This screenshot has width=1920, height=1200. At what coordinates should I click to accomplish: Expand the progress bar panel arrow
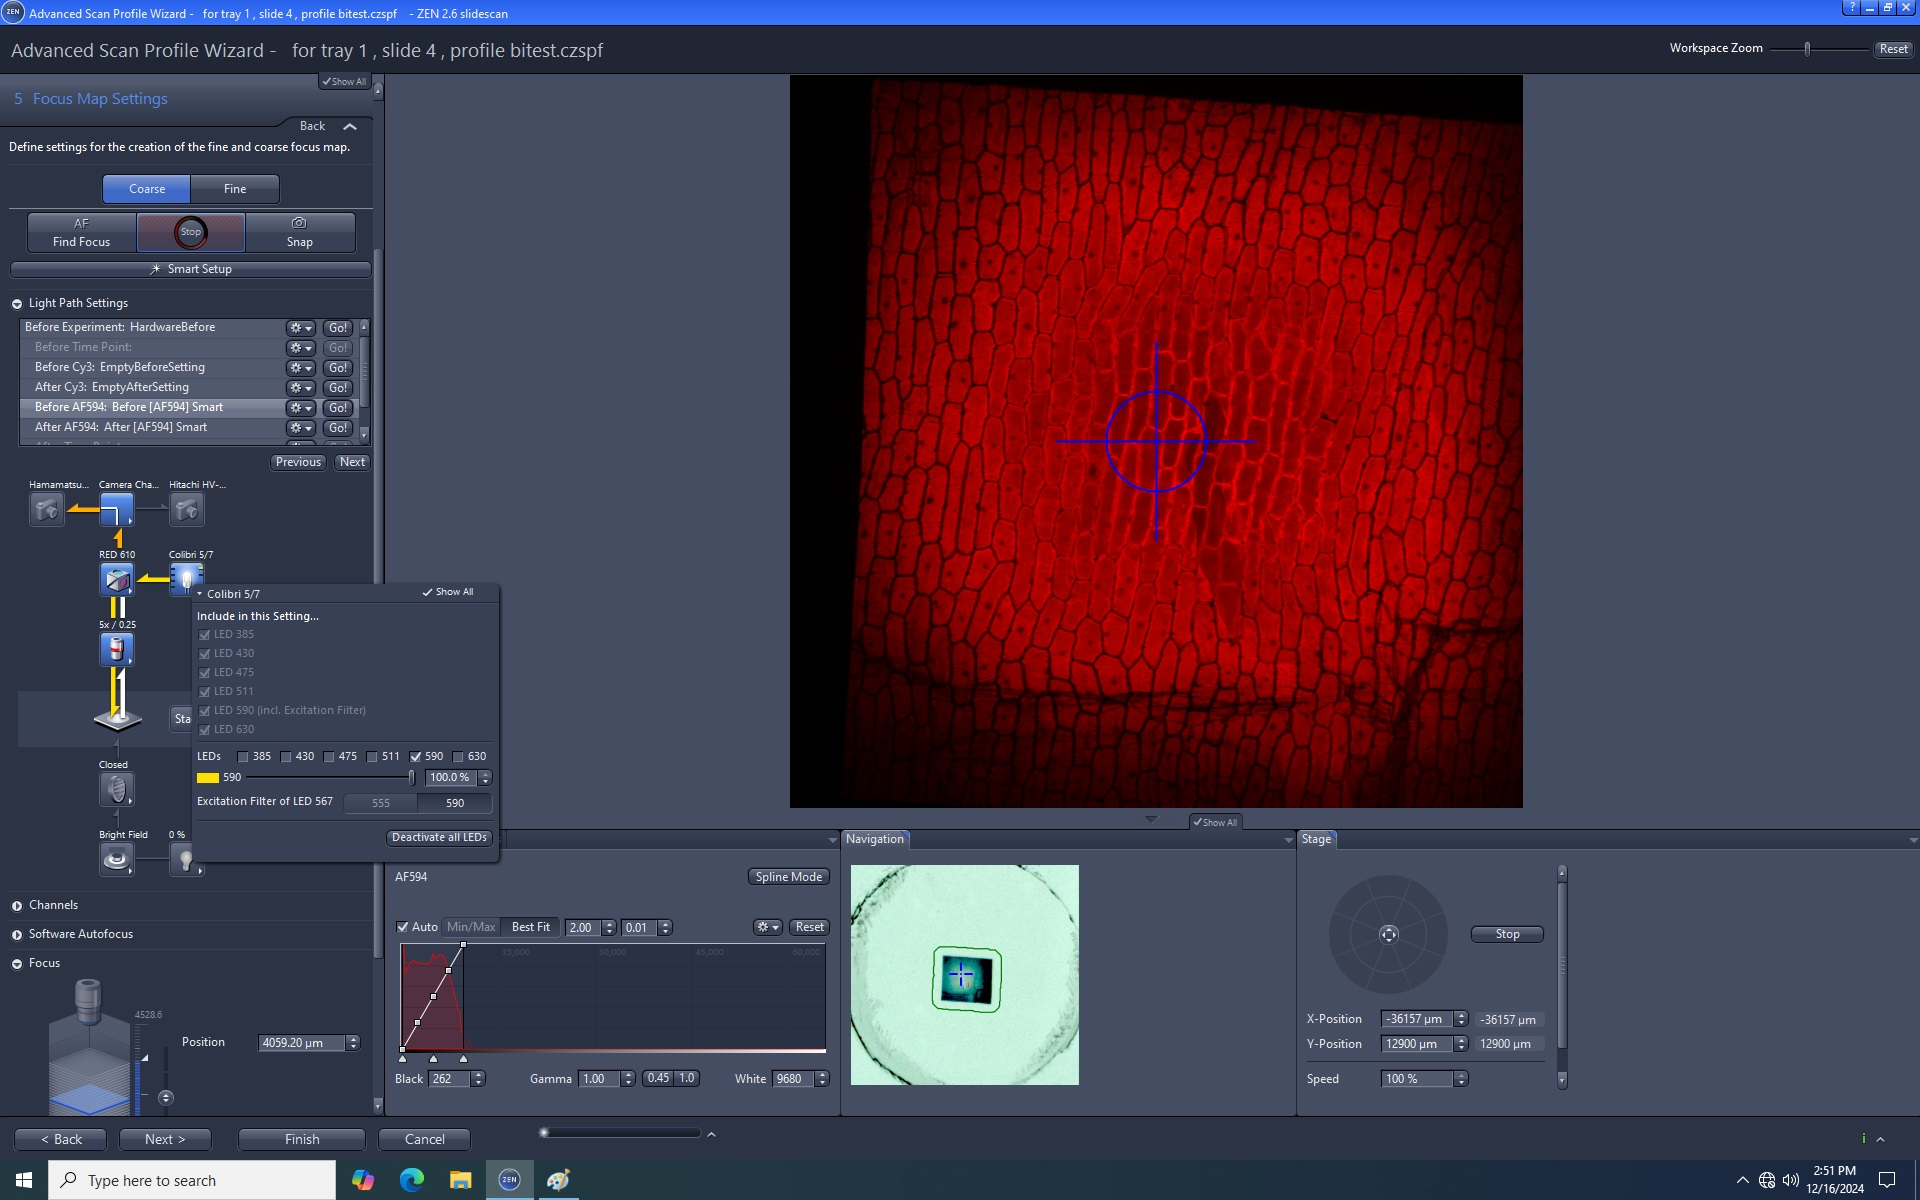click(x=711, y=1134)
